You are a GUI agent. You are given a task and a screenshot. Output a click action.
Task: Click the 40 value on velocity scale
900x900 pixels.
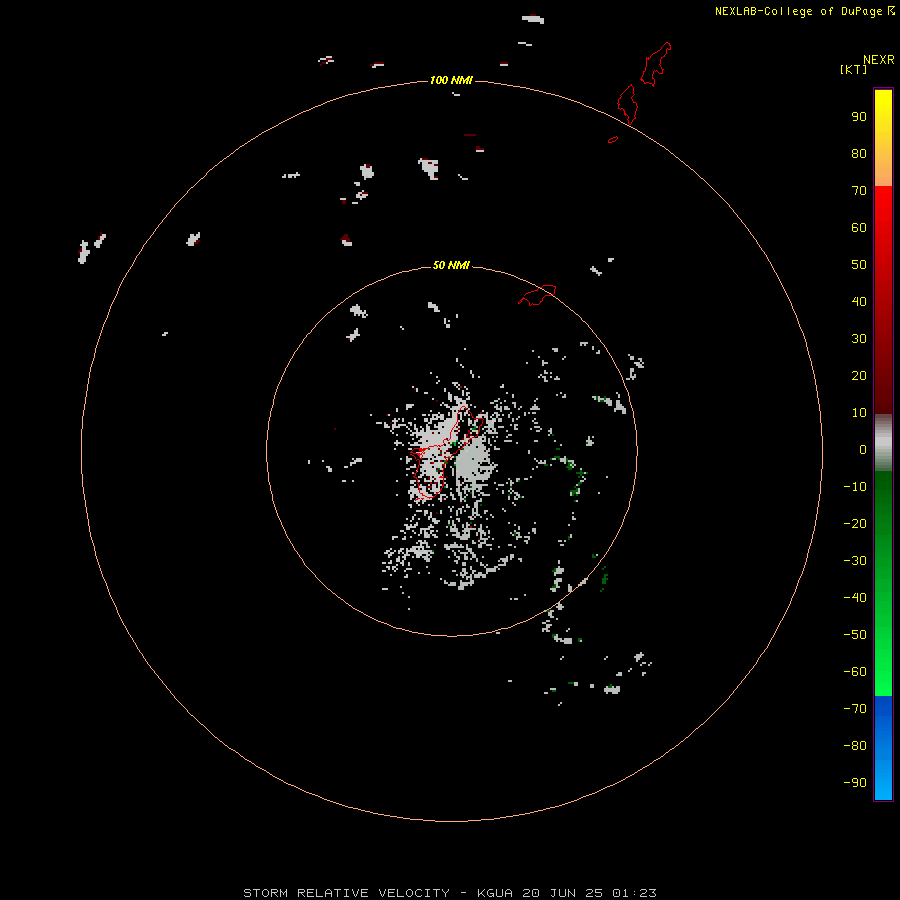tap(859, 301)
